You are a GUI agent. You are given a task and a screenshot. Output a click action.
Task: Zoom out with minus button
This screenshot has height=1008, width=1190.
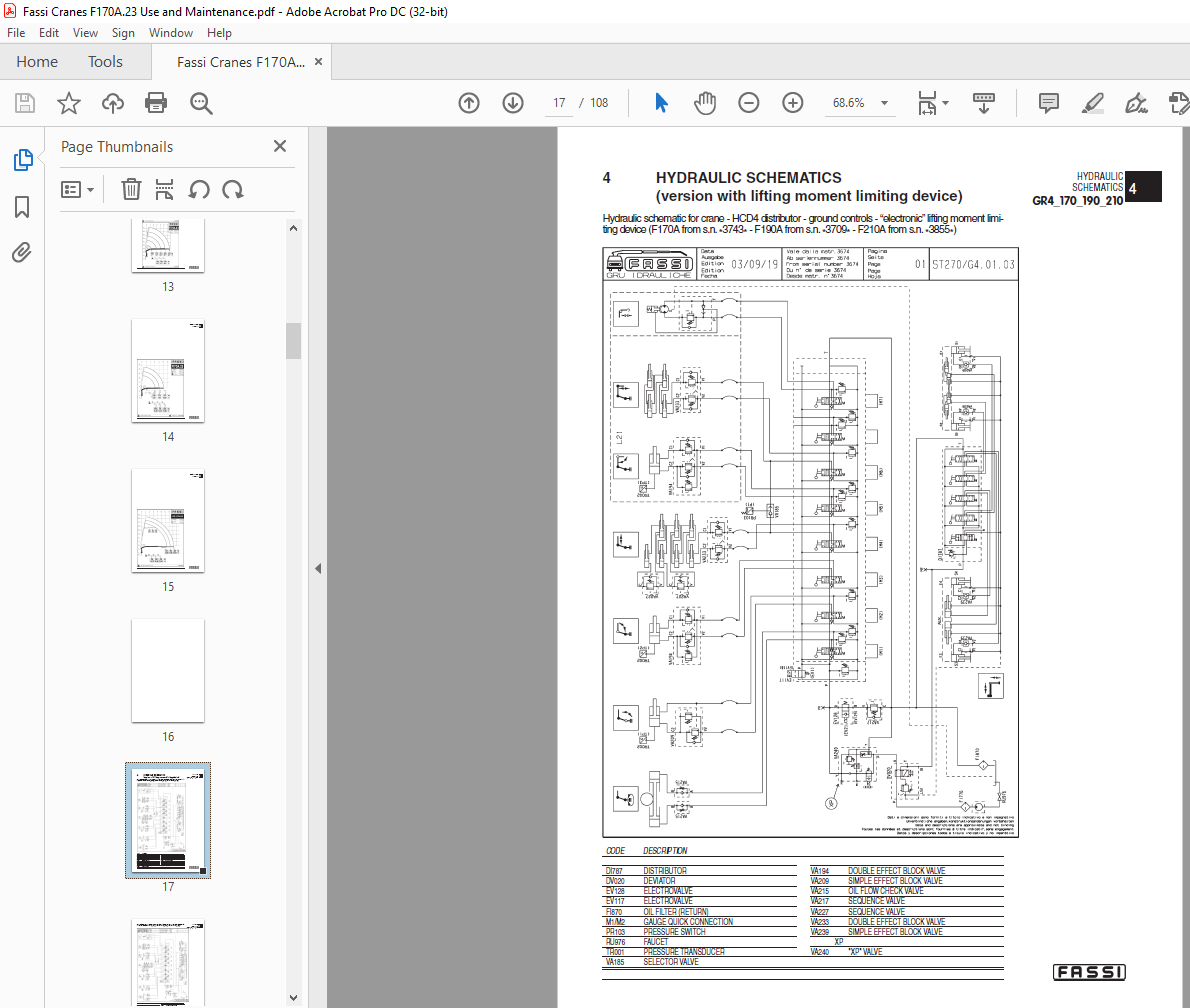point(749,103)
